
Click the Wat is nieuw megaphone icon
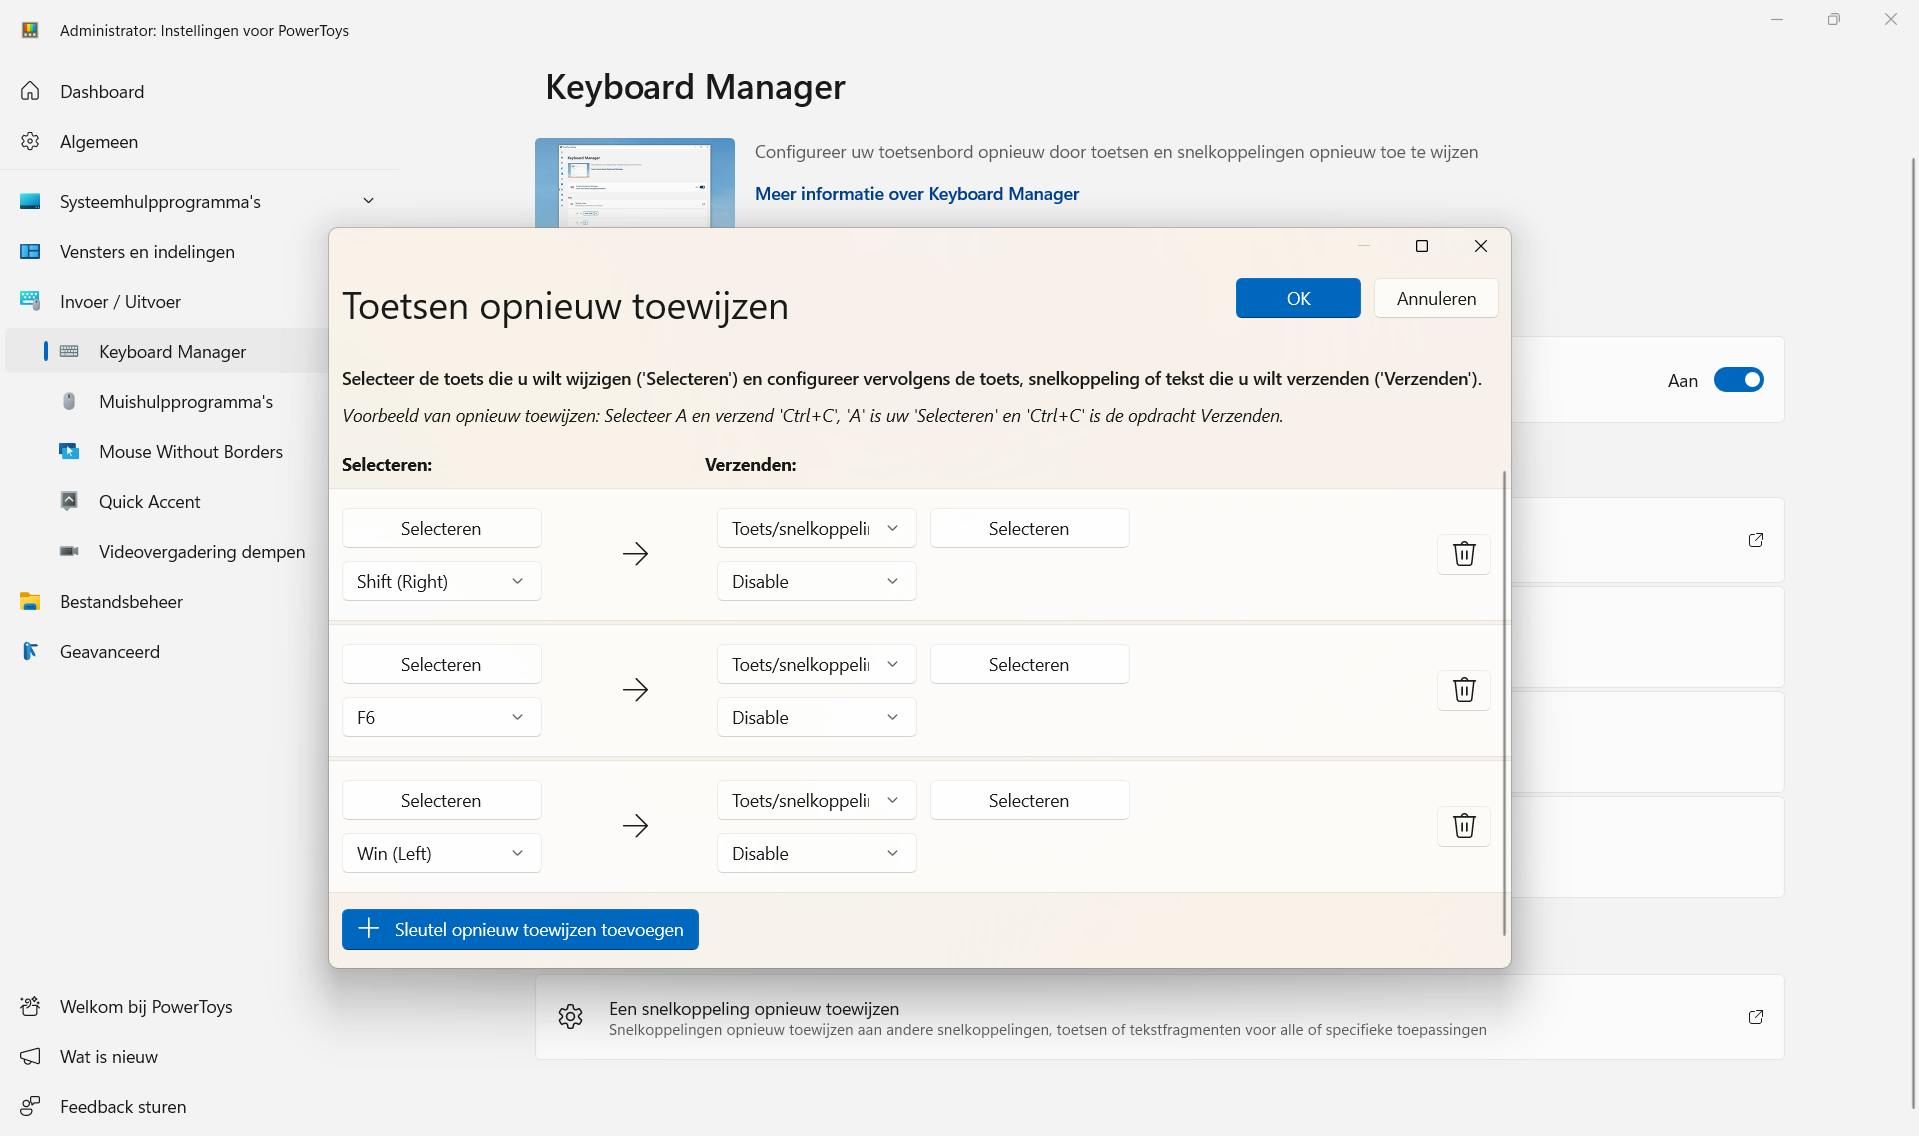tap(30, 1057)
